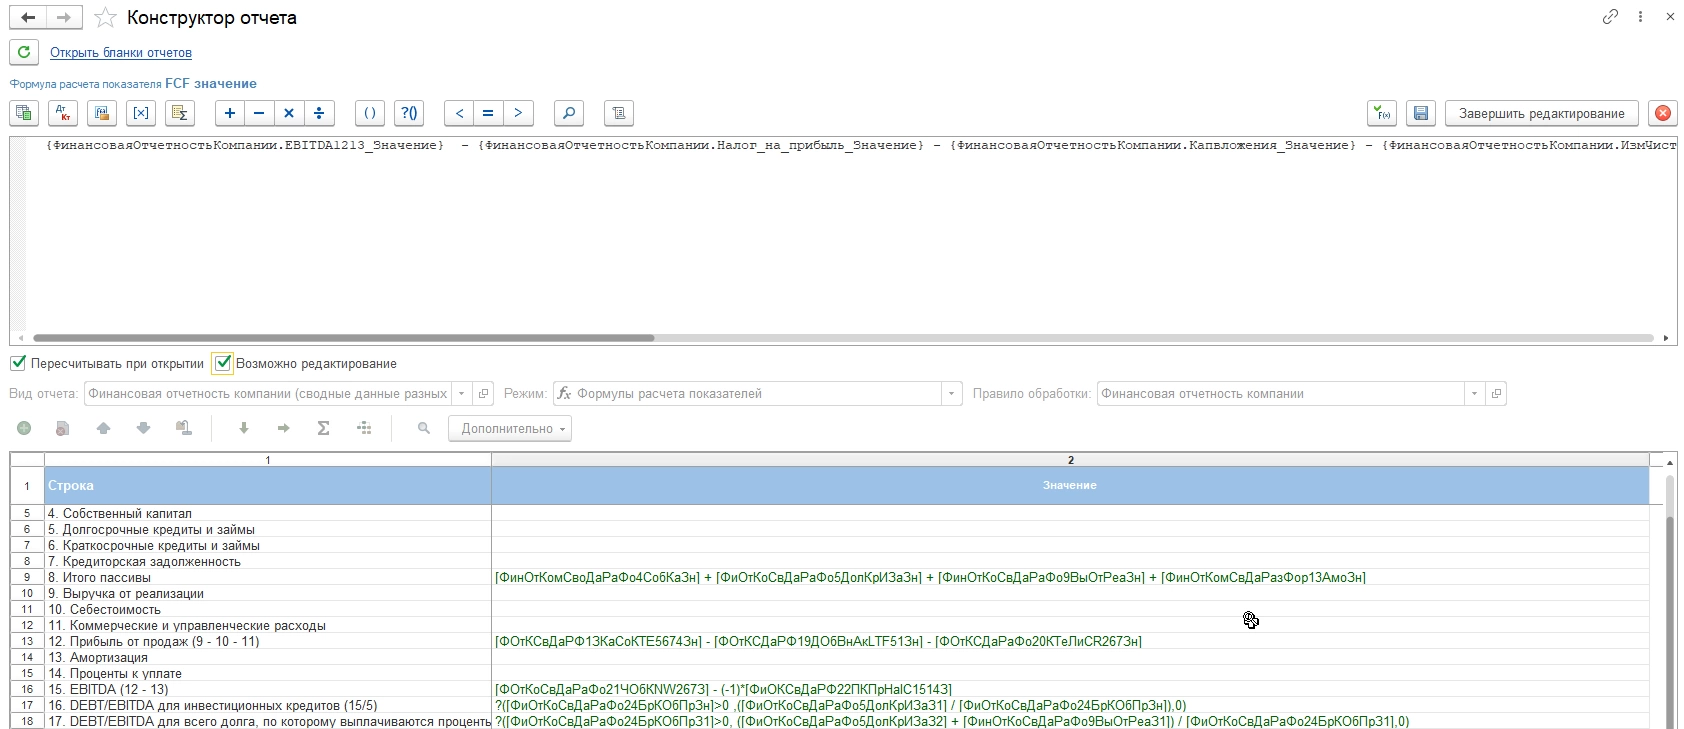
Task: Click the copy tables formula toolbar icon
Action: [x=24, y=113]
